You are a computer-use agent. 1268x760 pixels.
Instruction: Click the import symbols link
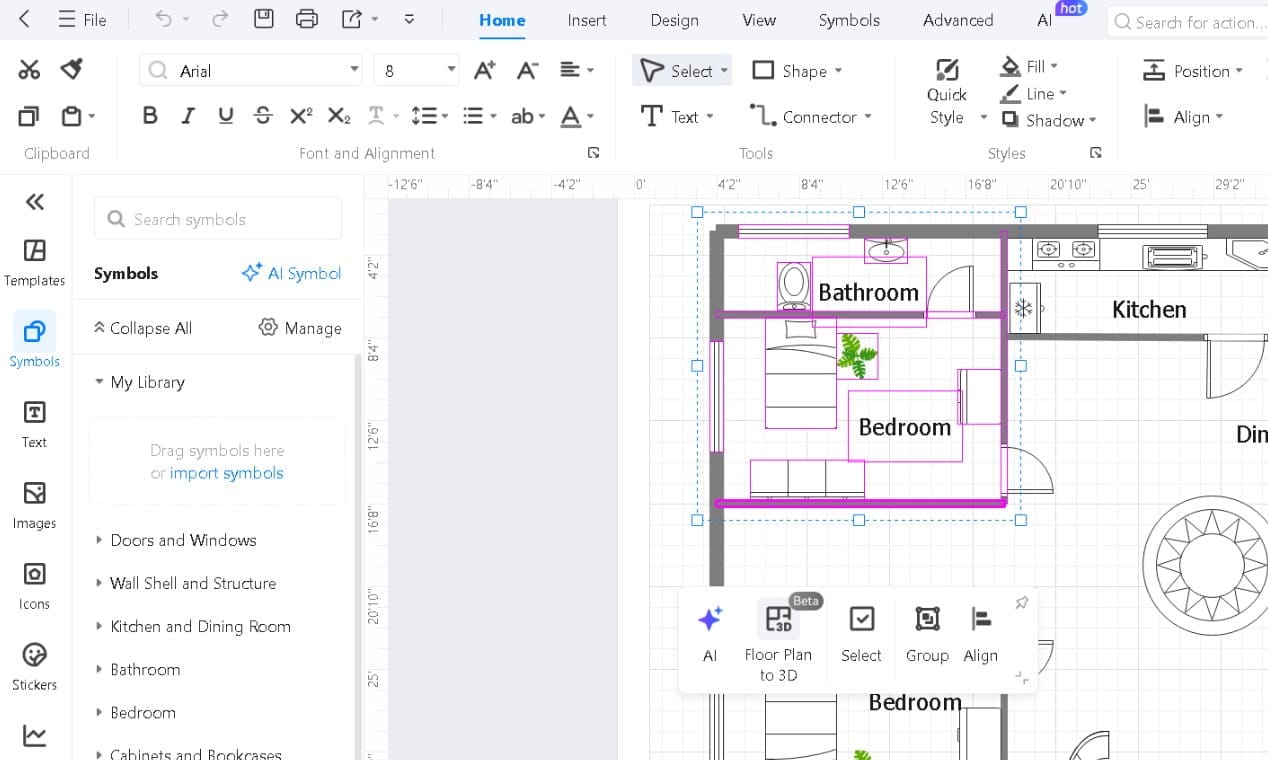tap(226, 473)
